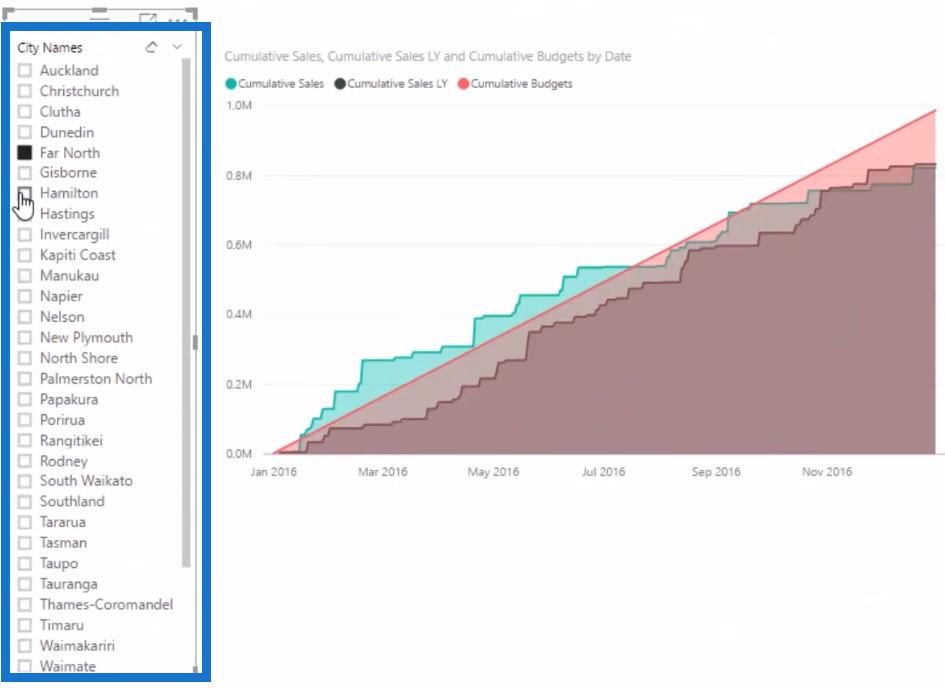Open More options ellipsis above the slicer
The width and height of the screenshot is (945, 688).
tap(177, 20)
